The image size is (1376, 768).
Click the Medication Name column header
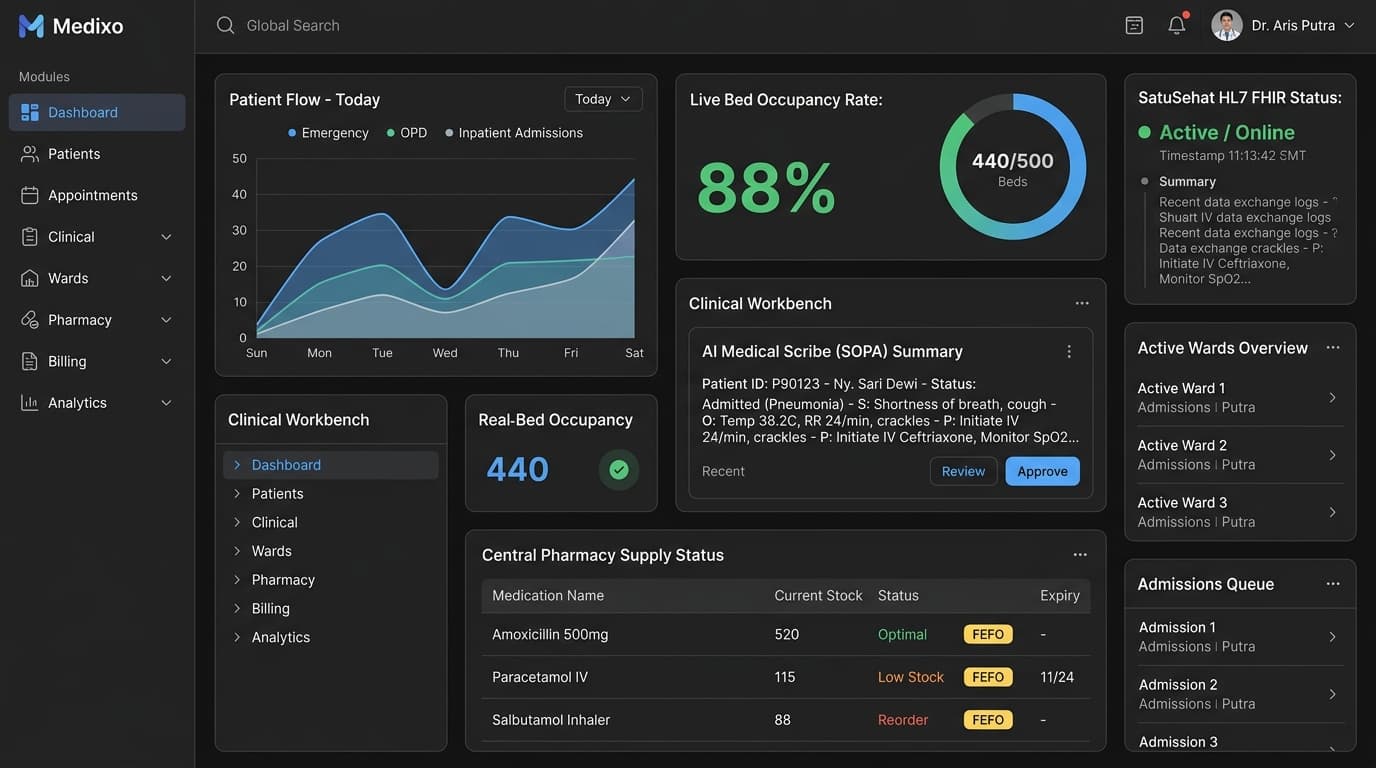coord(548,595)
